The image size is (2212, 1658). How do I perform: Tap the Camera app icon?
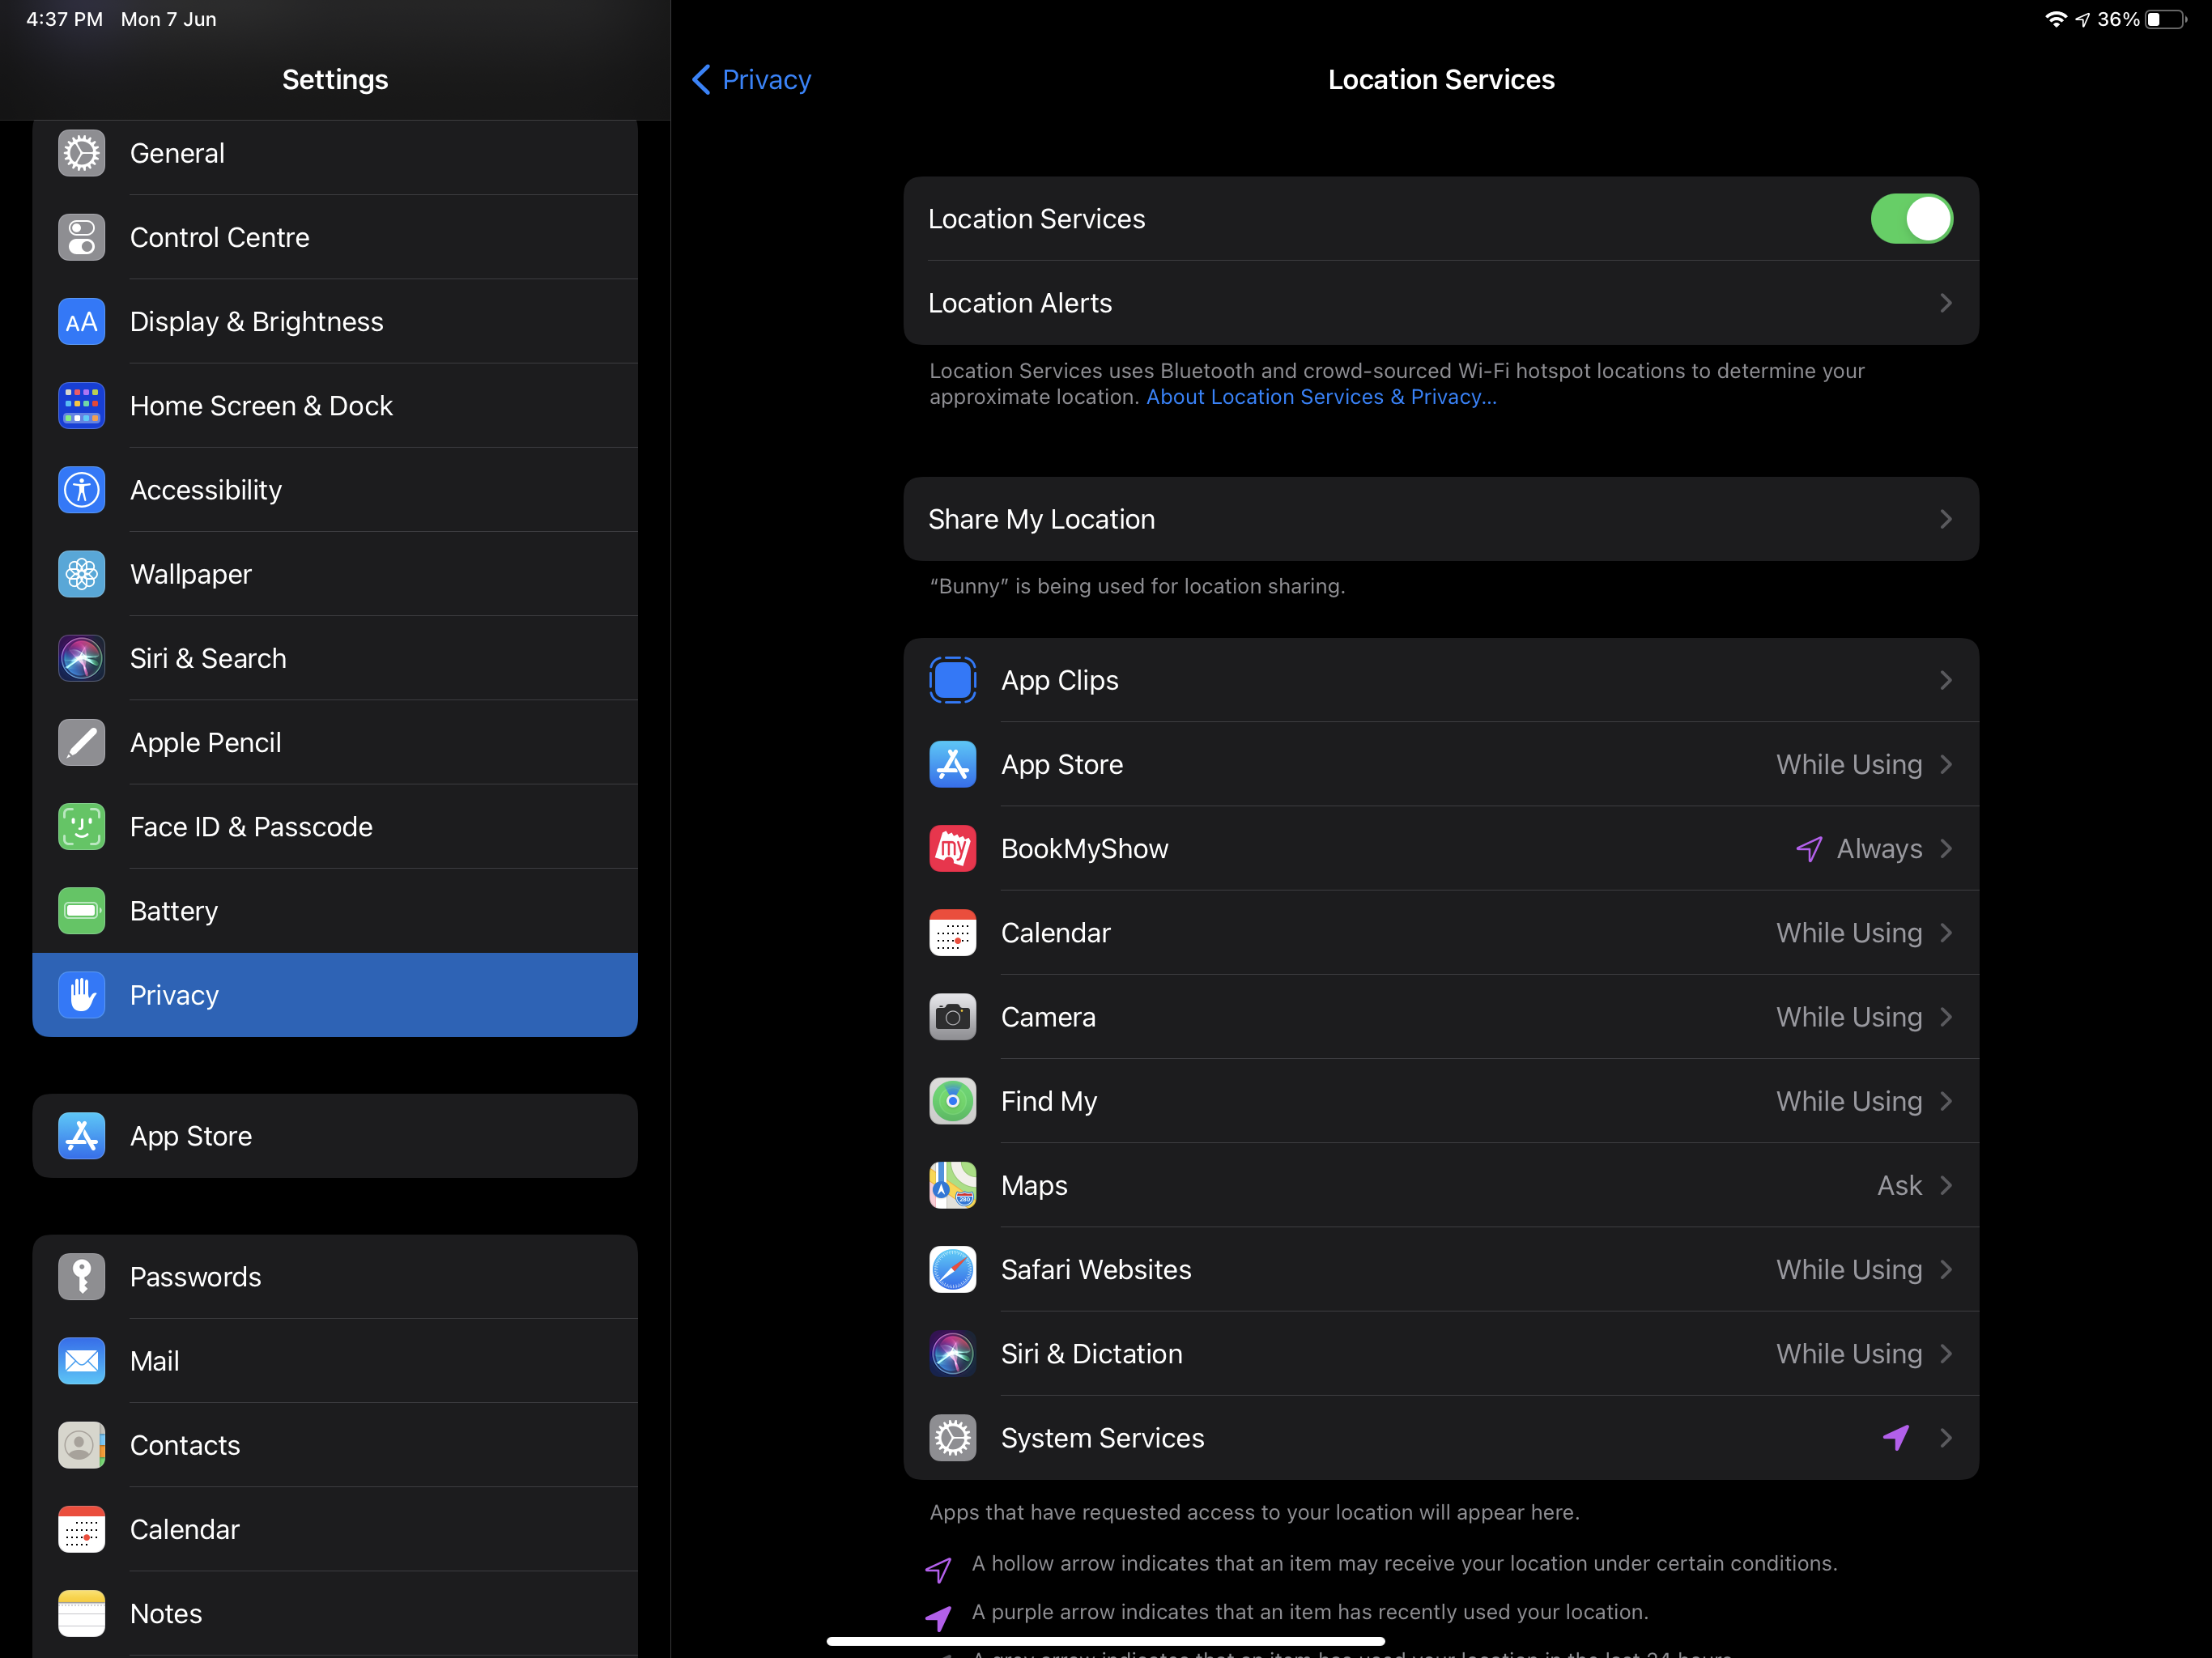[x=952, y=1017]
